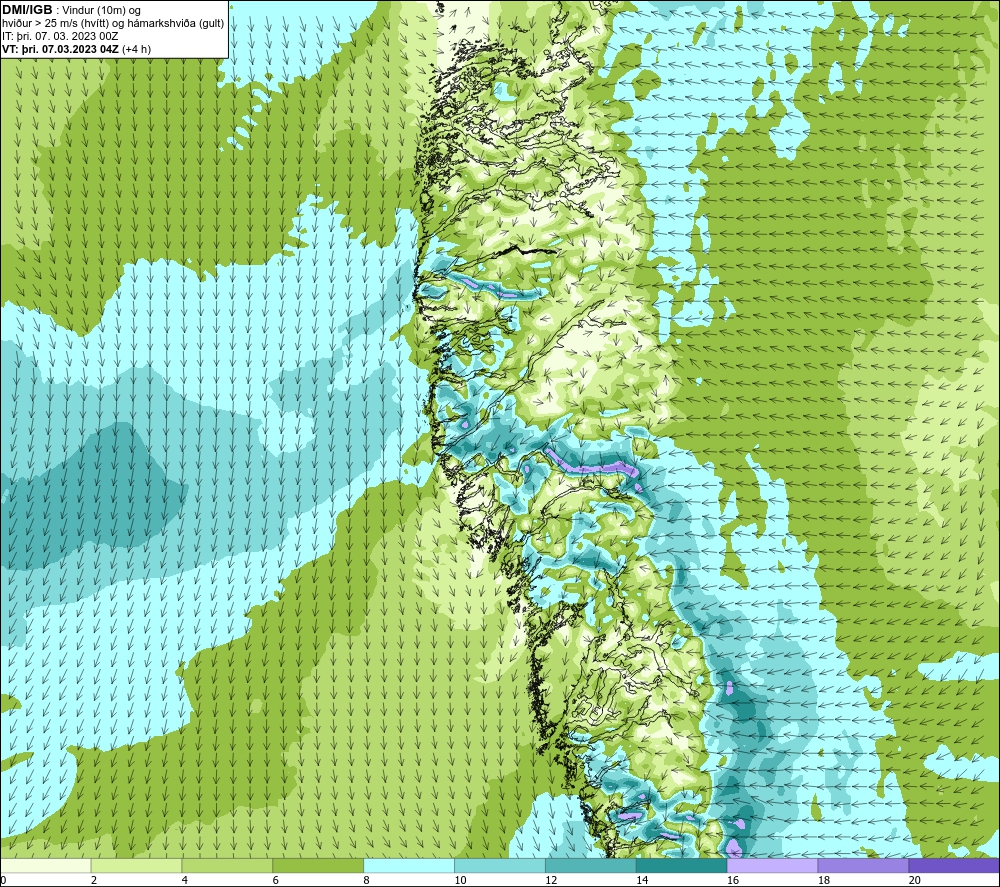
Task: Click the scale label '20'
Action: pos(915,880)
